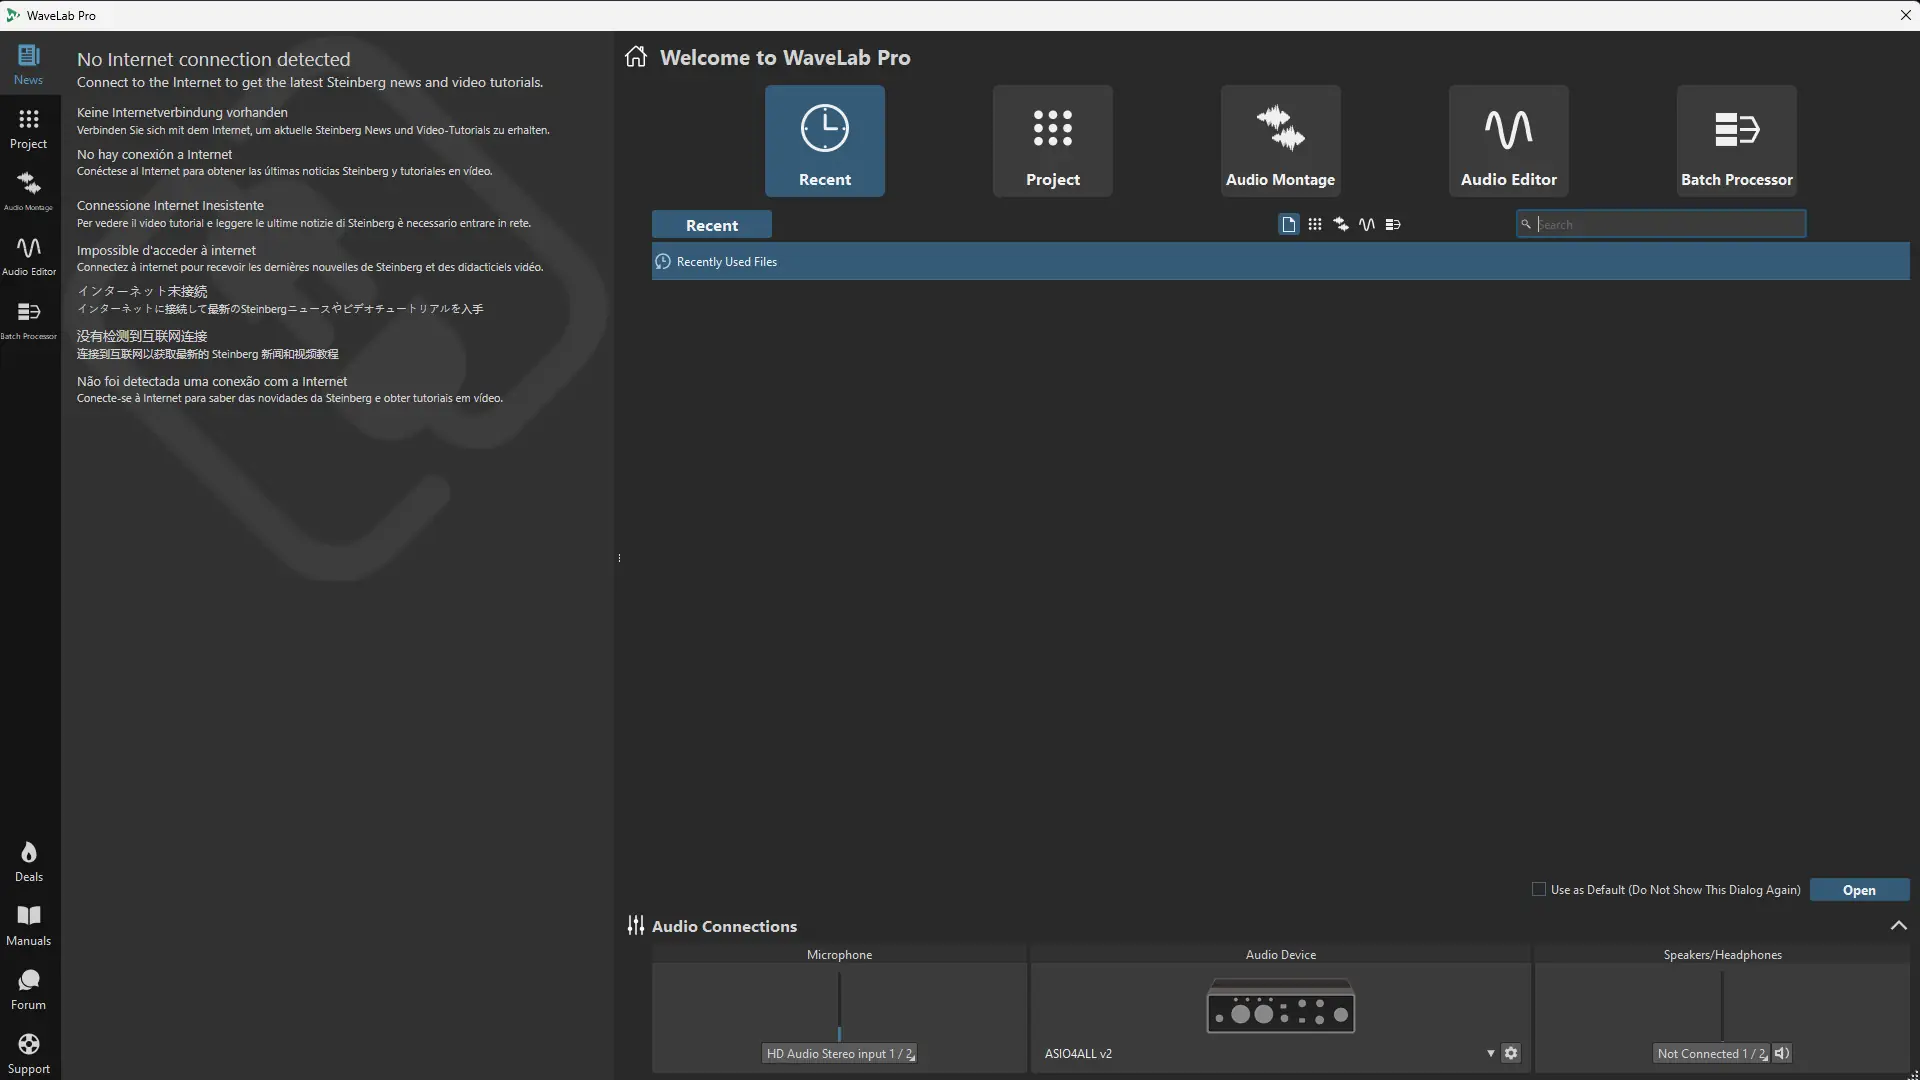Collapse the Audio Connections panel

pos(1898,926)
